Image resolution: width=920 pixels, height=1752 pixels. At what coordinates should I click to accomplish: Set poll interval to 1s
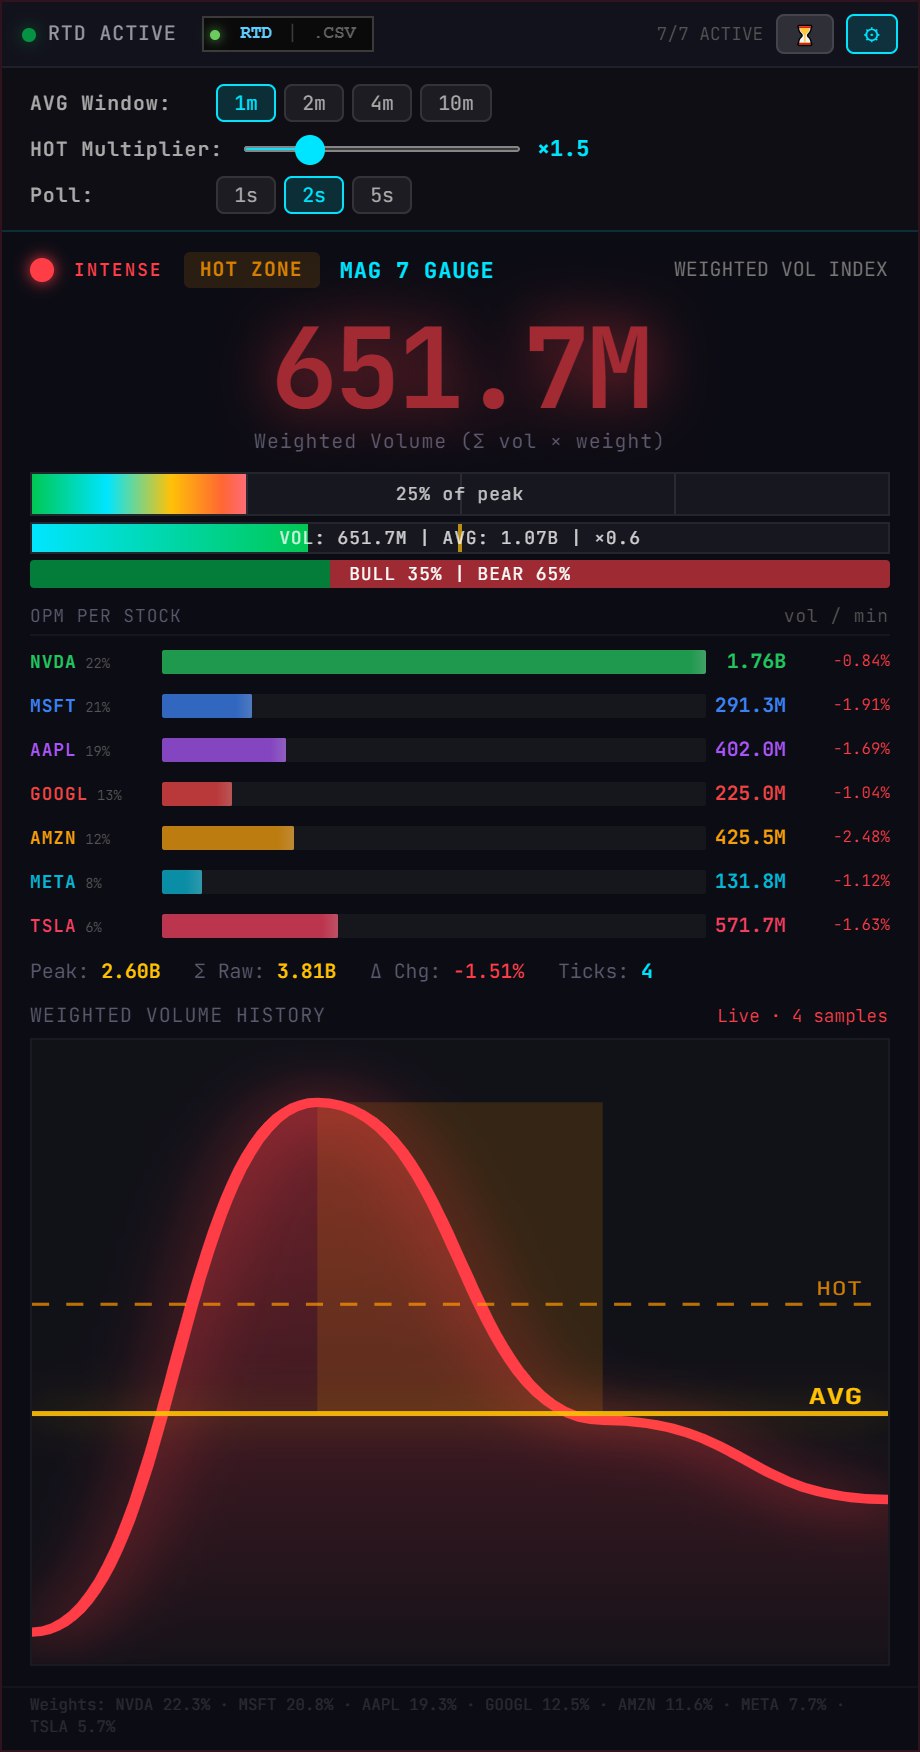(x=246, y=195)
